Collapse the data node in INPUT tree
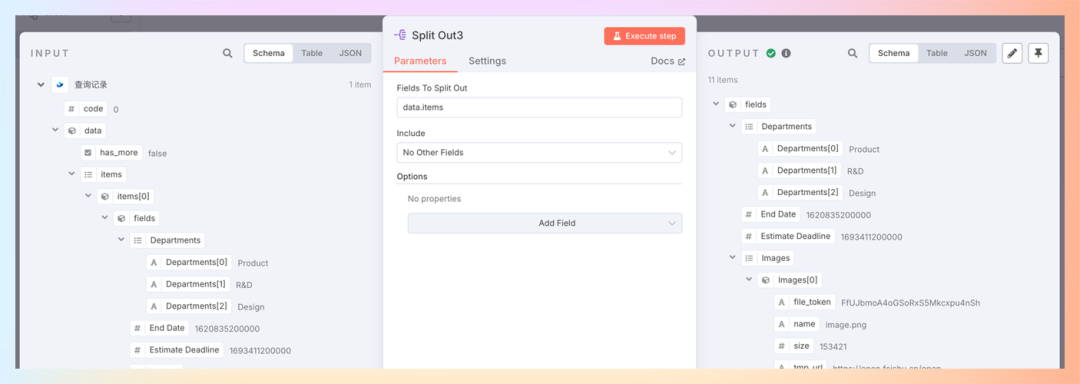The height and width of the screenshot is (384, 1080). tap(55, 130)
